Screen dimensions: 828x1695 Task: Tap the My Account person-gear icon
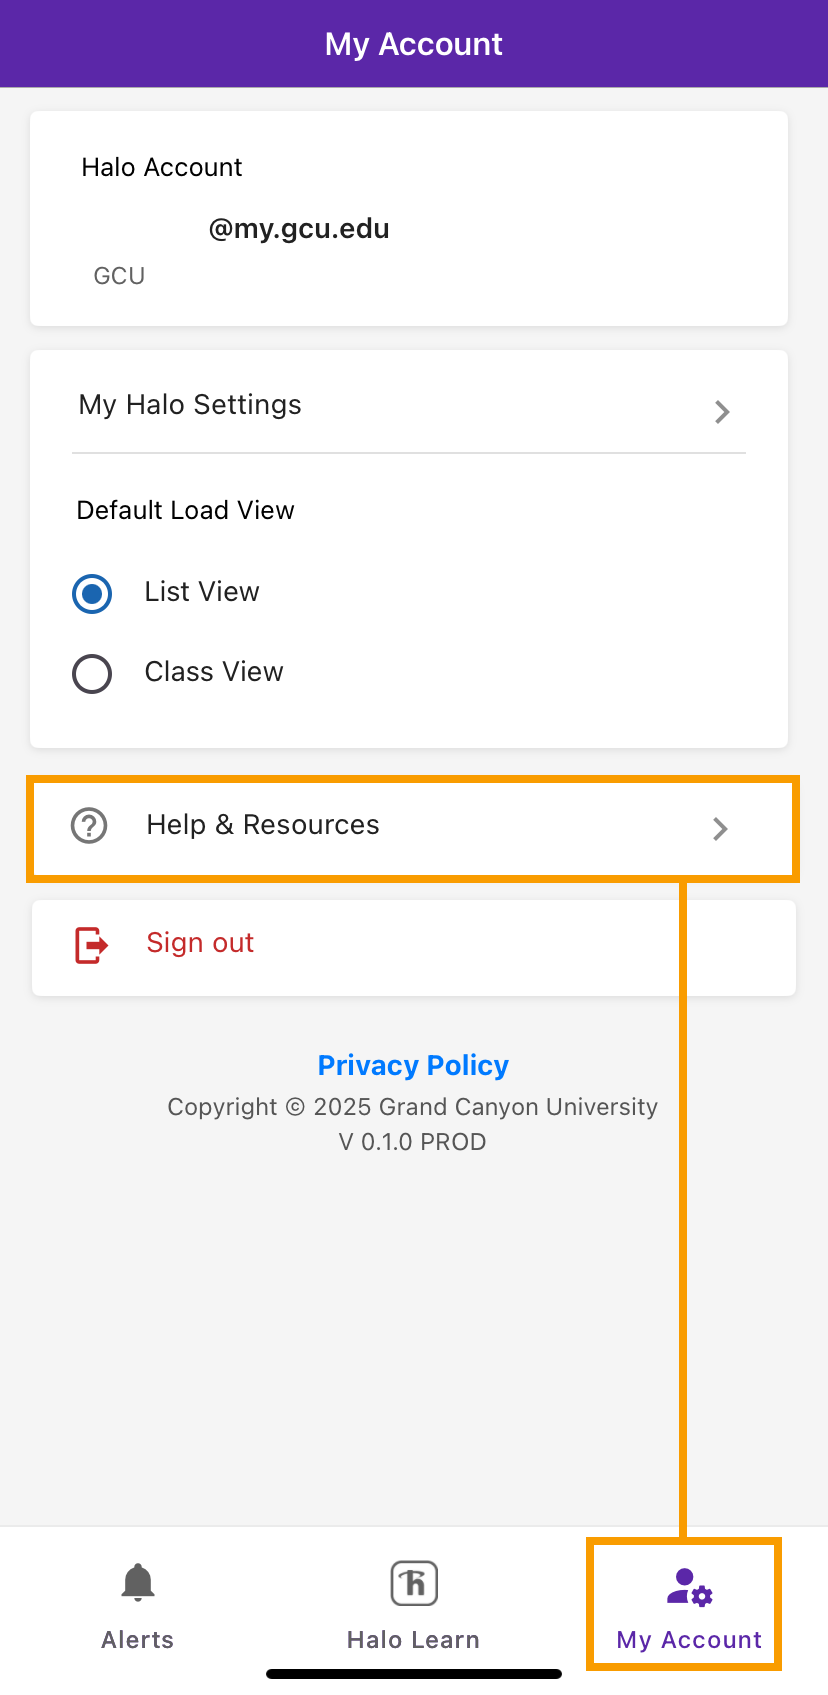click(689, 1586)
